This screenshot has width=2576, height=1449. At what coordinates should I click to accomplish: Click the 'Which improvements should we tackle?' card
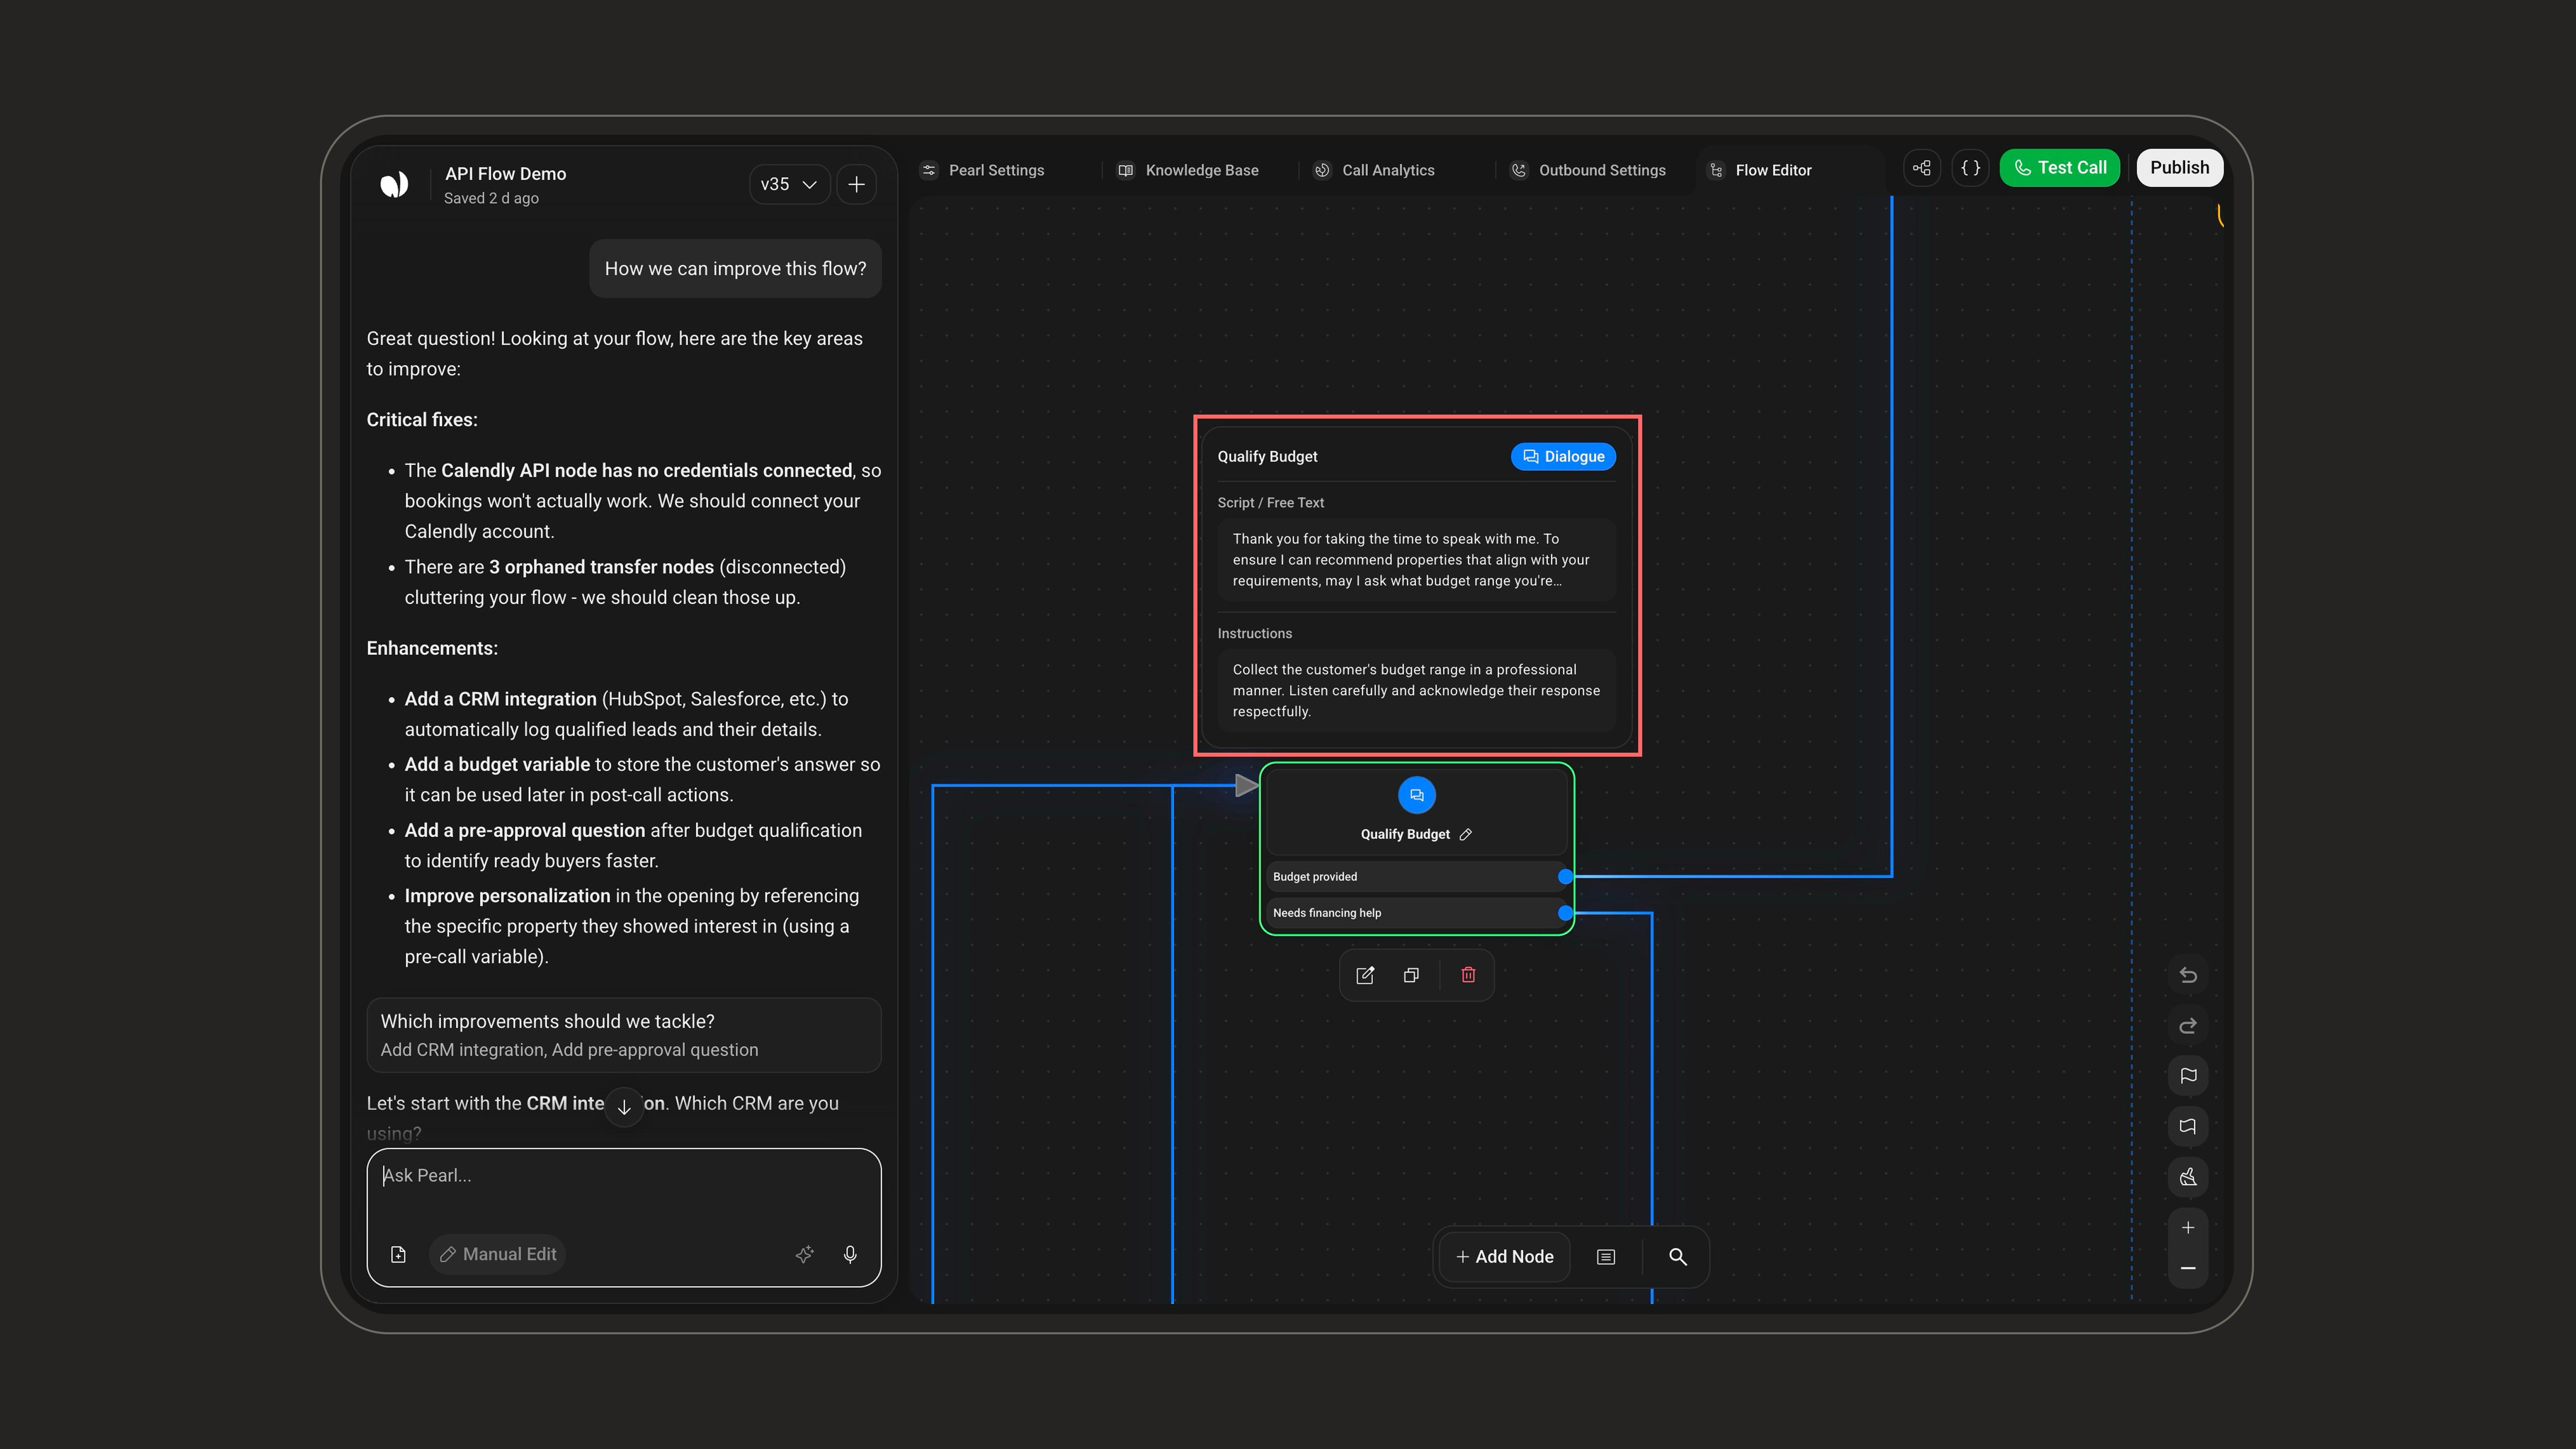coord(624,1035)
